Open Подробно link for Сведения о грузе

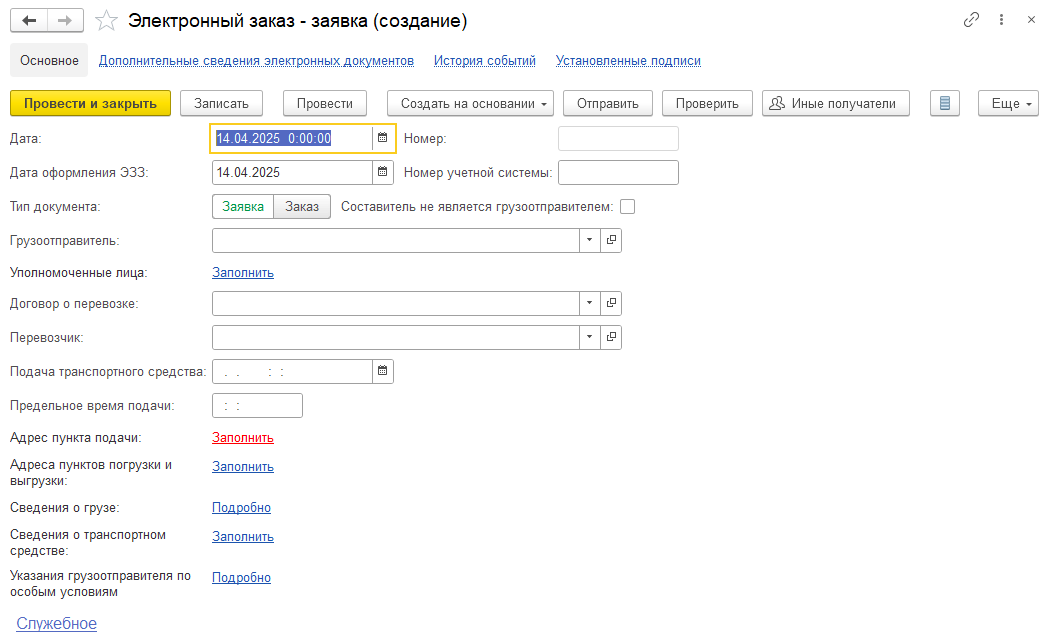click(x=241, y=507)
